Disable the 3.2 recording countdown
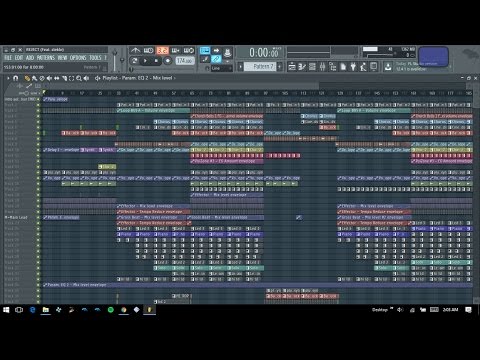 (x=162, y=51)
